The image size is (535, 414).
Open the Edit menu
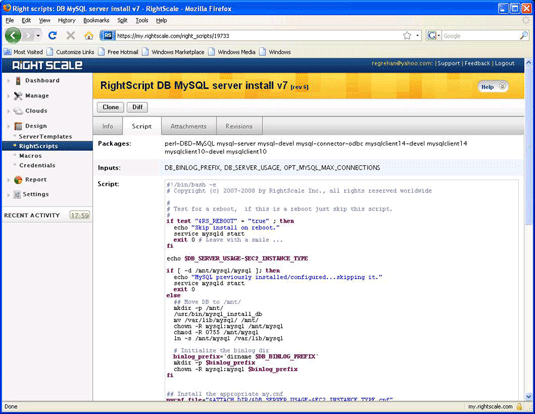[26, 20]
